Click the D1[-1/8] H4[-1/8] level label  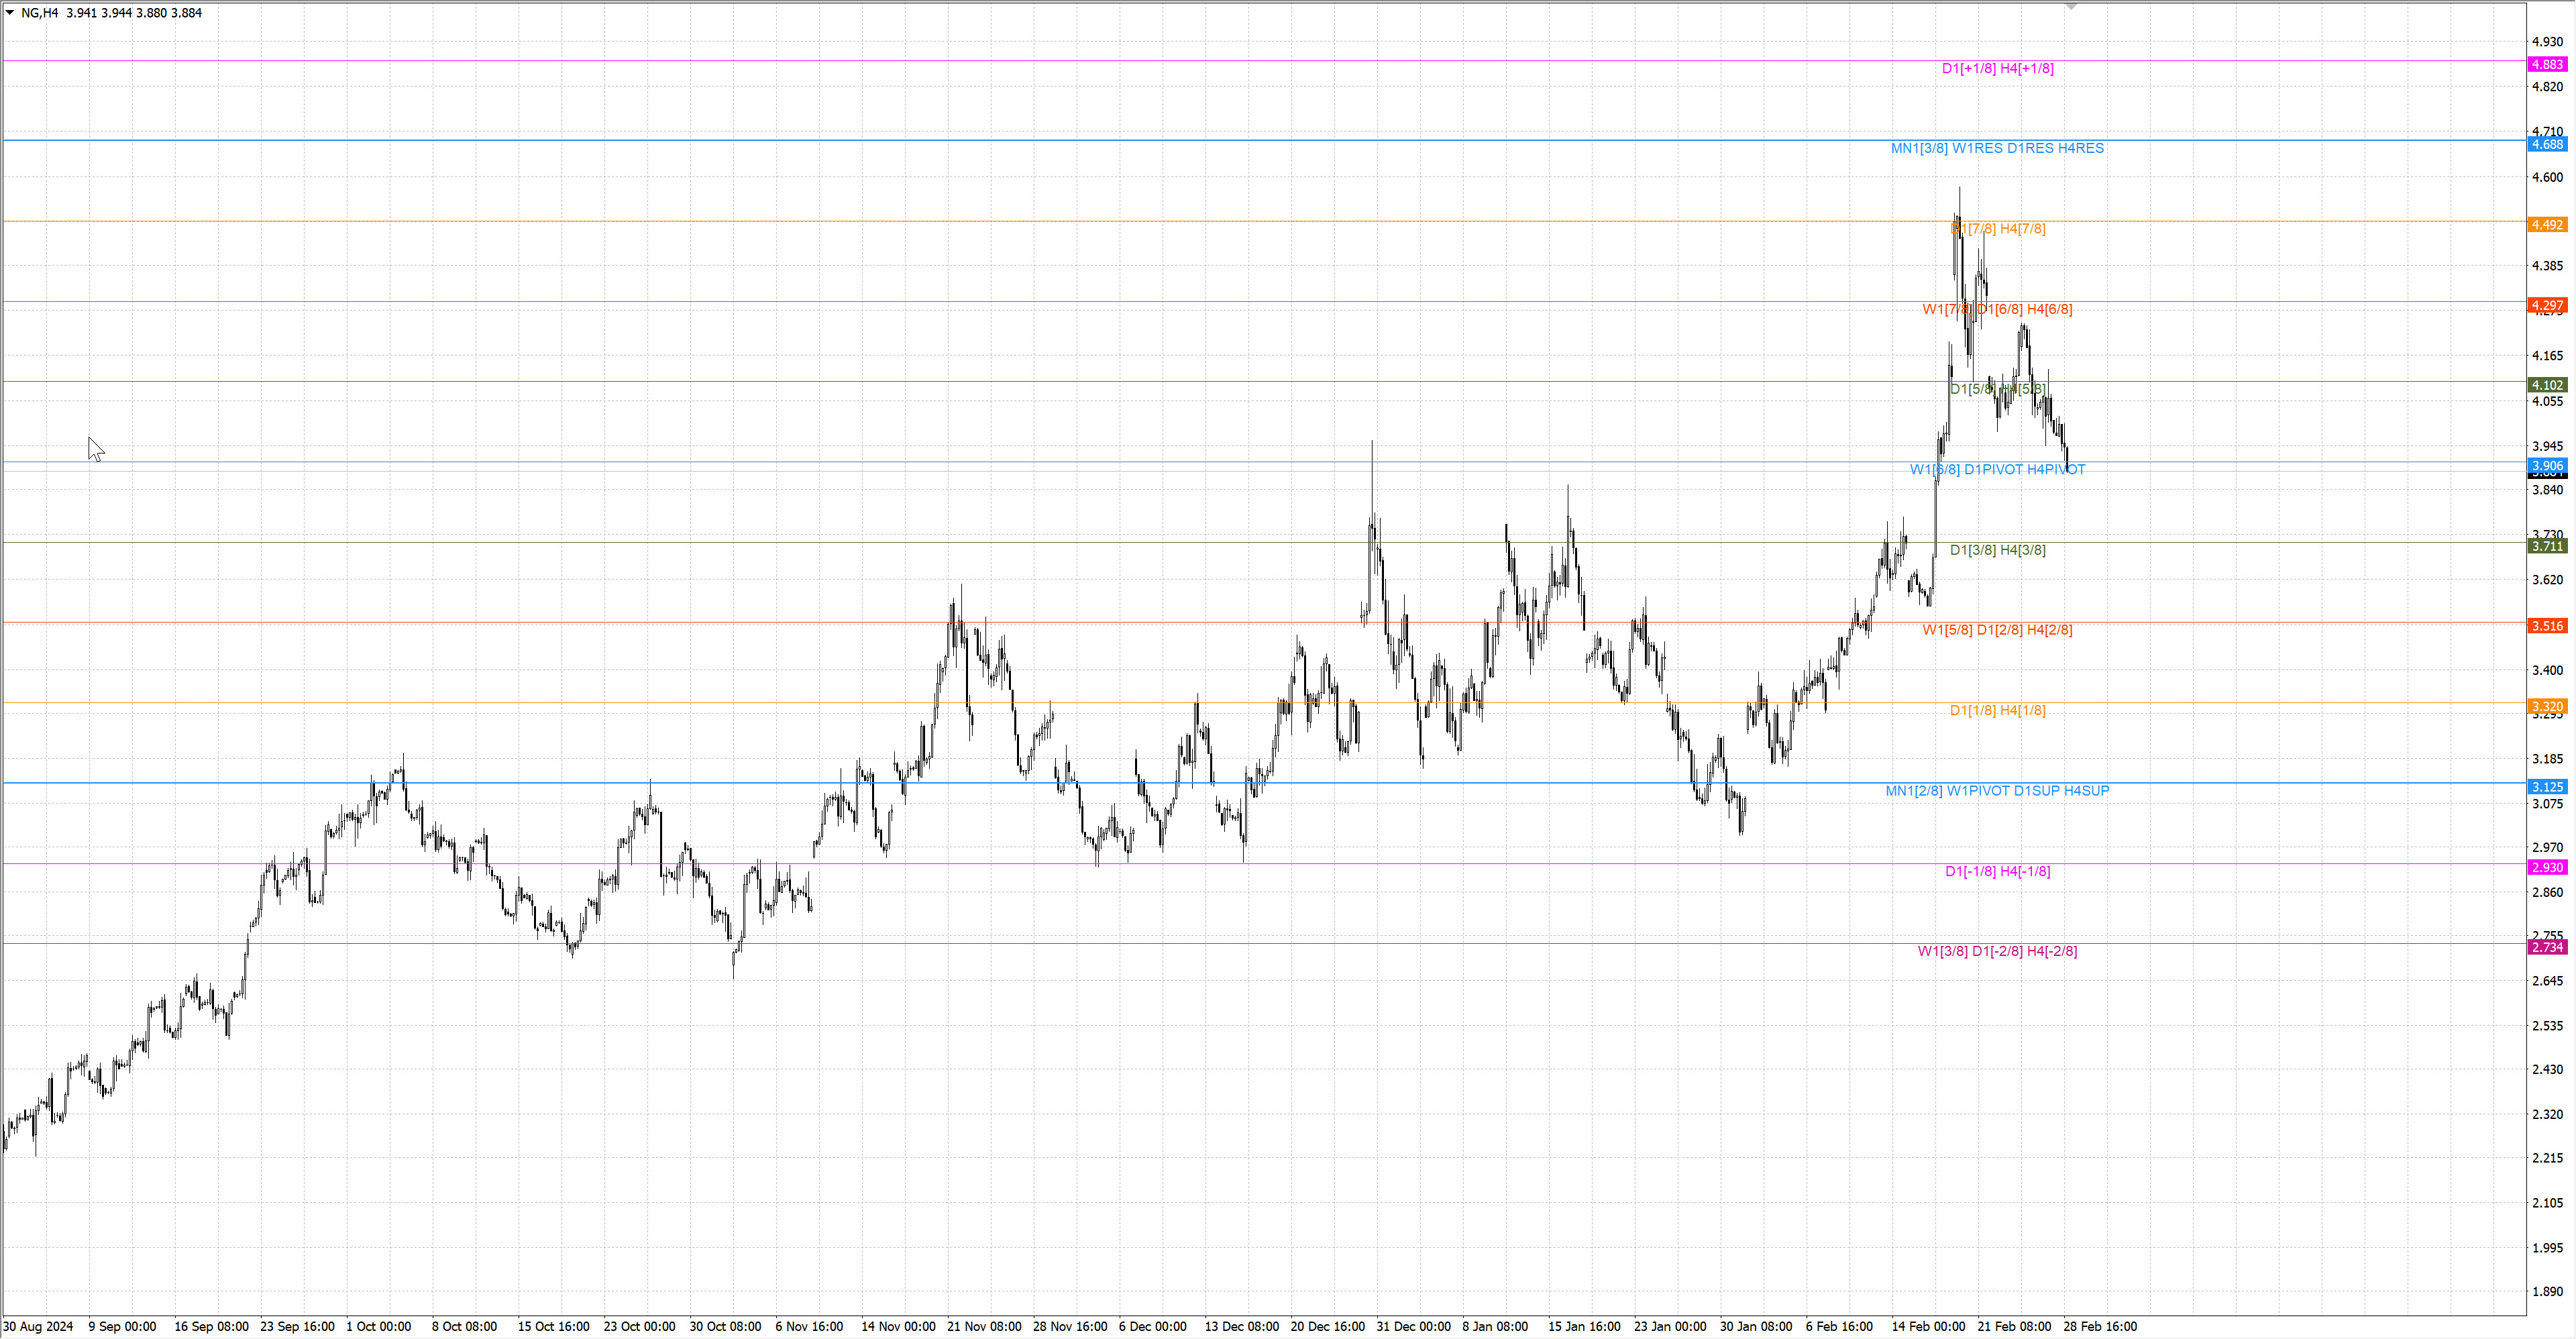1997,871
